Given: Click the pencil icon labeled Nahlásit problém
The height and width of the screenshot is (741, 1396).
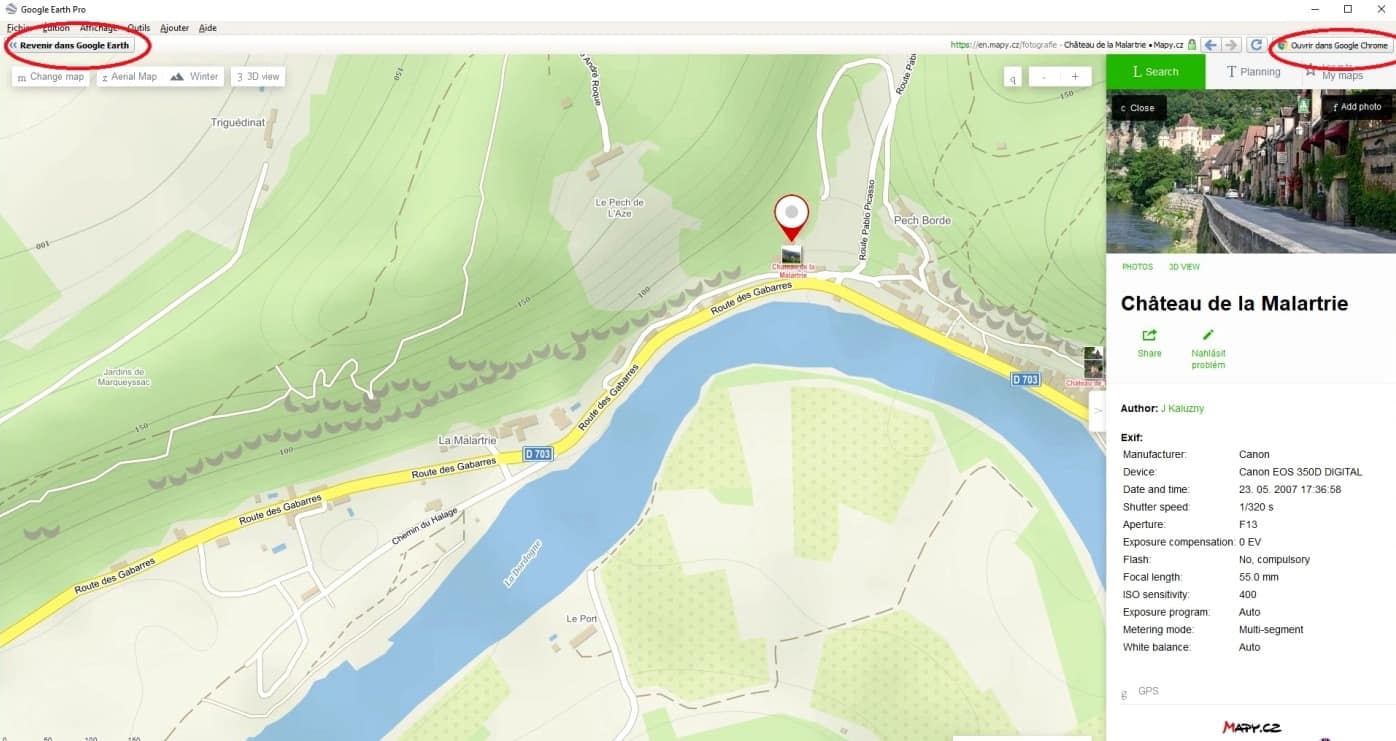Looking at the screenshot, I should tap(1208, 336).
